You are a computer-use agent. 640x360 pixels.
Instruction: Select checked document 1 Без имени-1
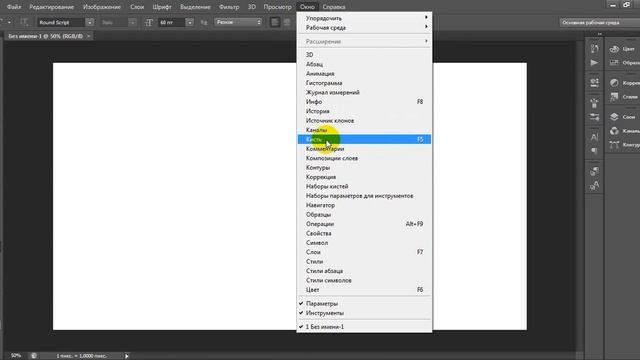pyautogui.click(x=364, y=327)
